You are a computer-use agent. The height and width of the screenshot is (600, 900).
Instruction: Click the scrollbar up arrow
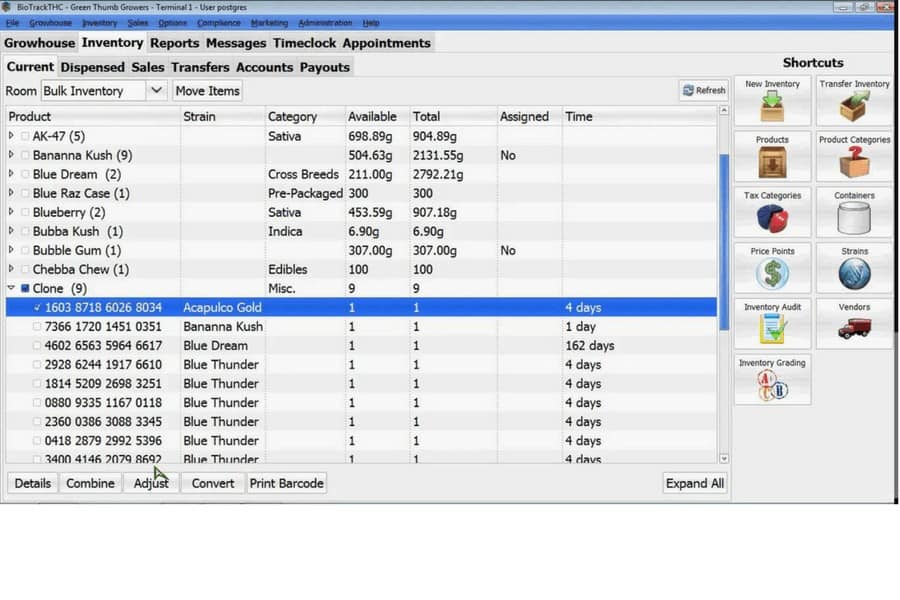(724, 110)
